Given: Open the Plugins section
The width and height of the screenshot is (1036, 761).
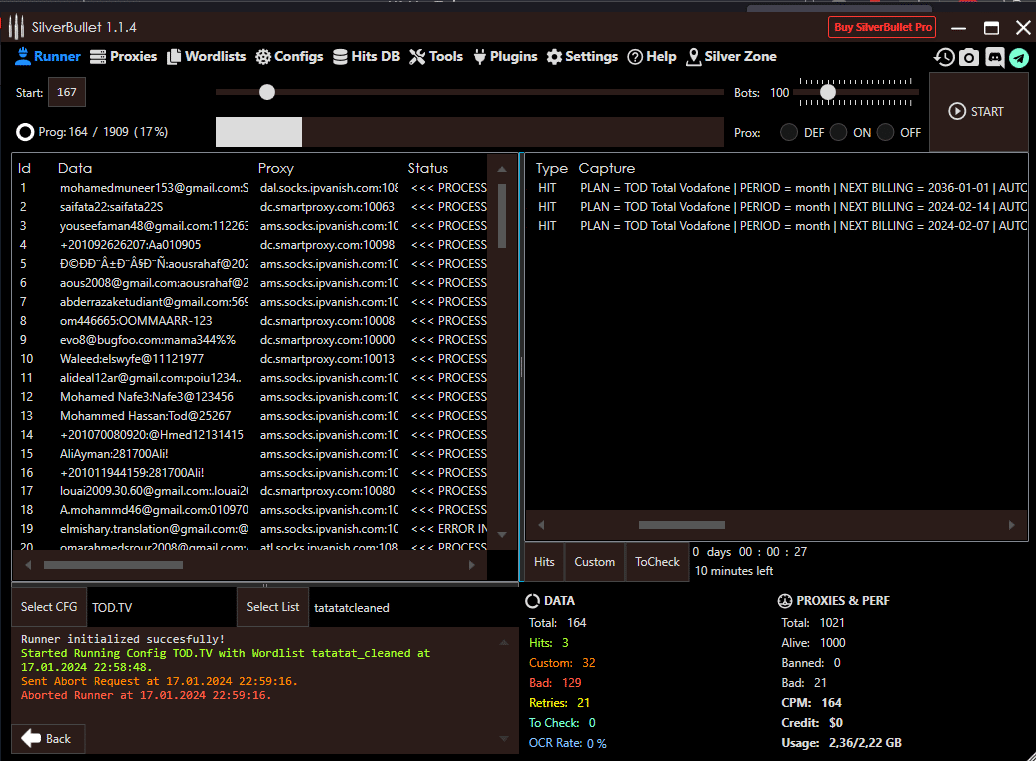Looking at the screenshot, I should (x=505, y=56).
